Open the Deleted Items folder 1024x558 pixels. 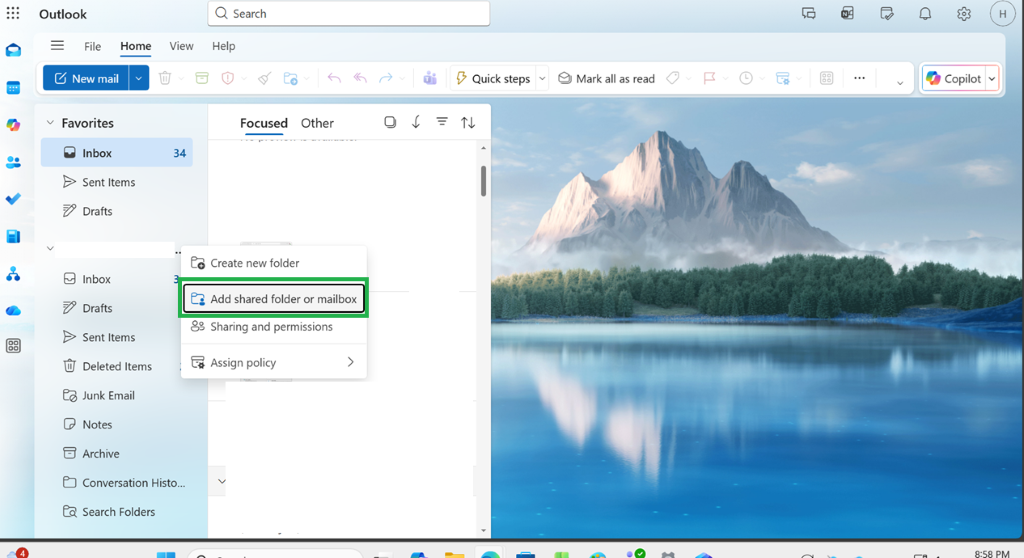pos(117,366)
